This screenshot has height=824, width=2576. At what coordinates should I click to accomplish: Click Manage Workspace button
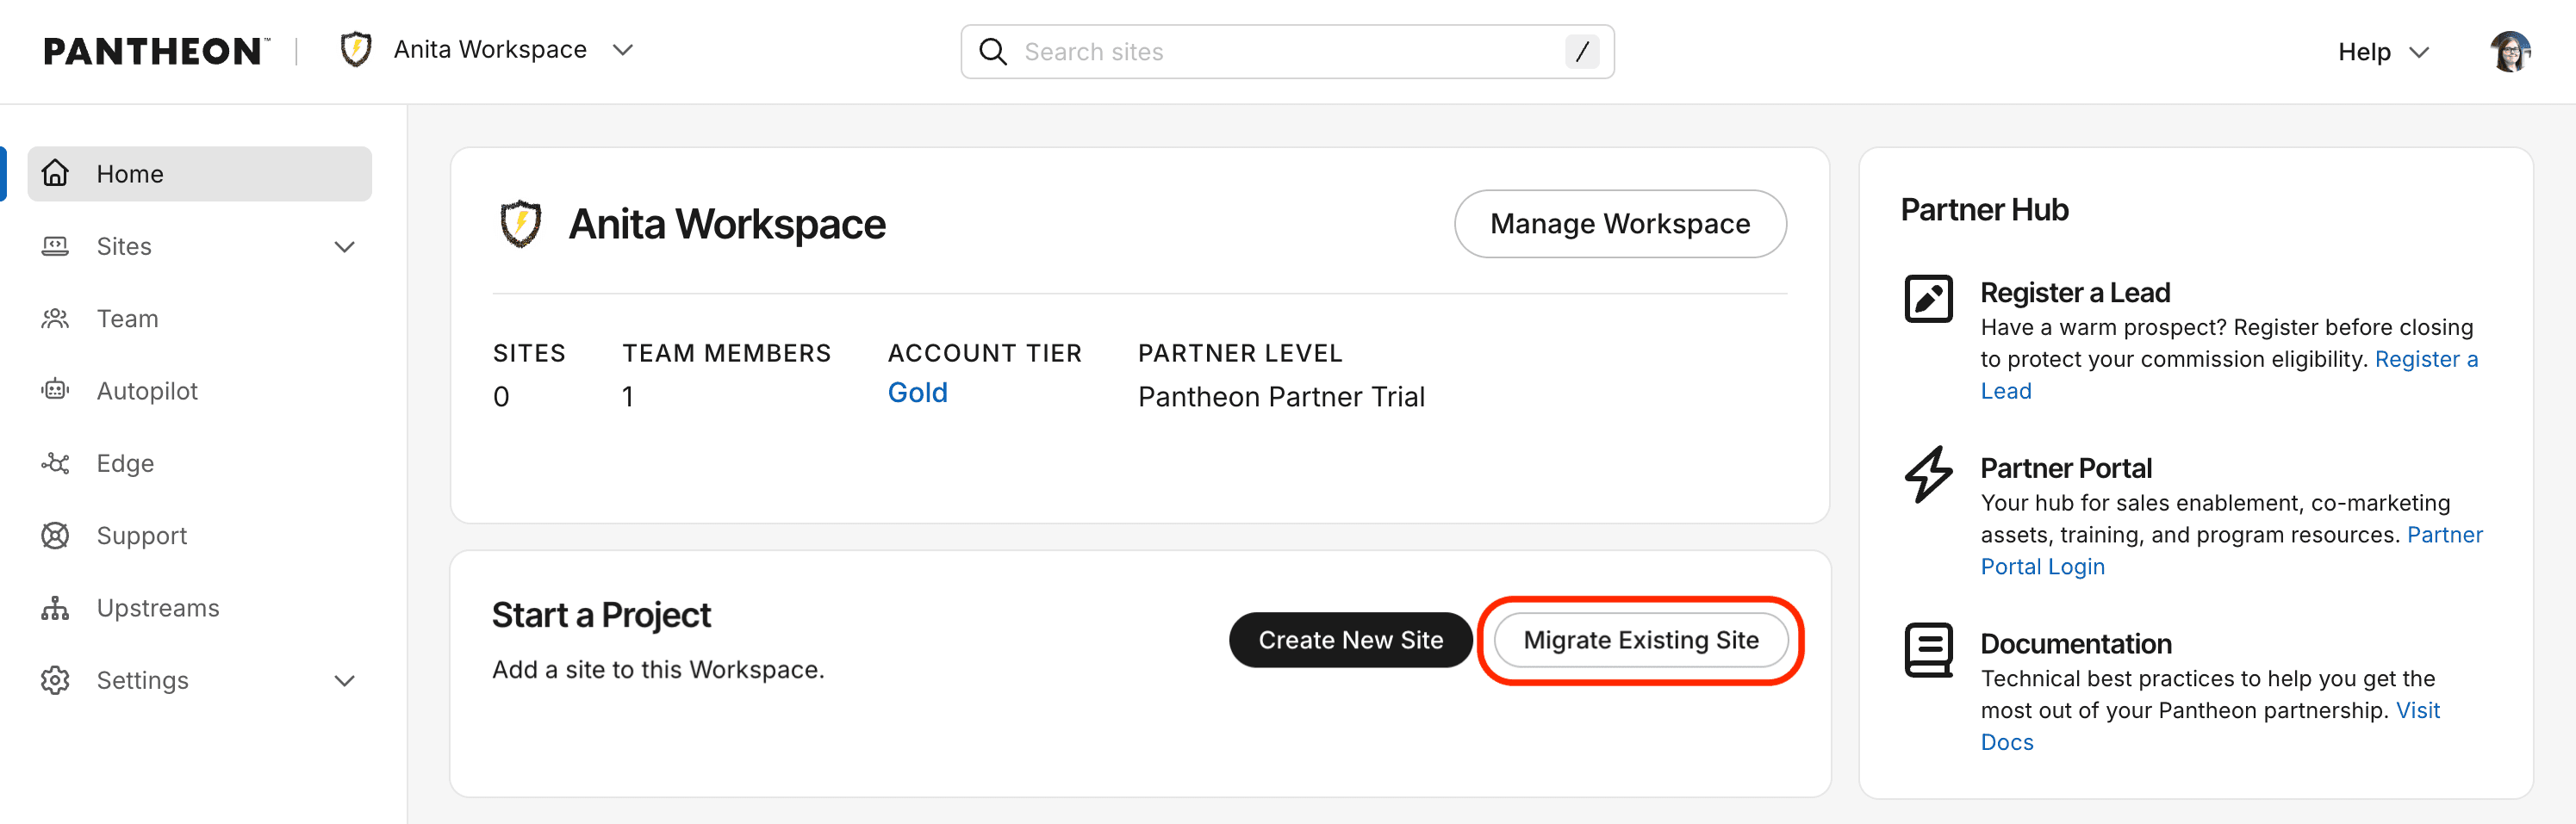[x=1619, y=224]
